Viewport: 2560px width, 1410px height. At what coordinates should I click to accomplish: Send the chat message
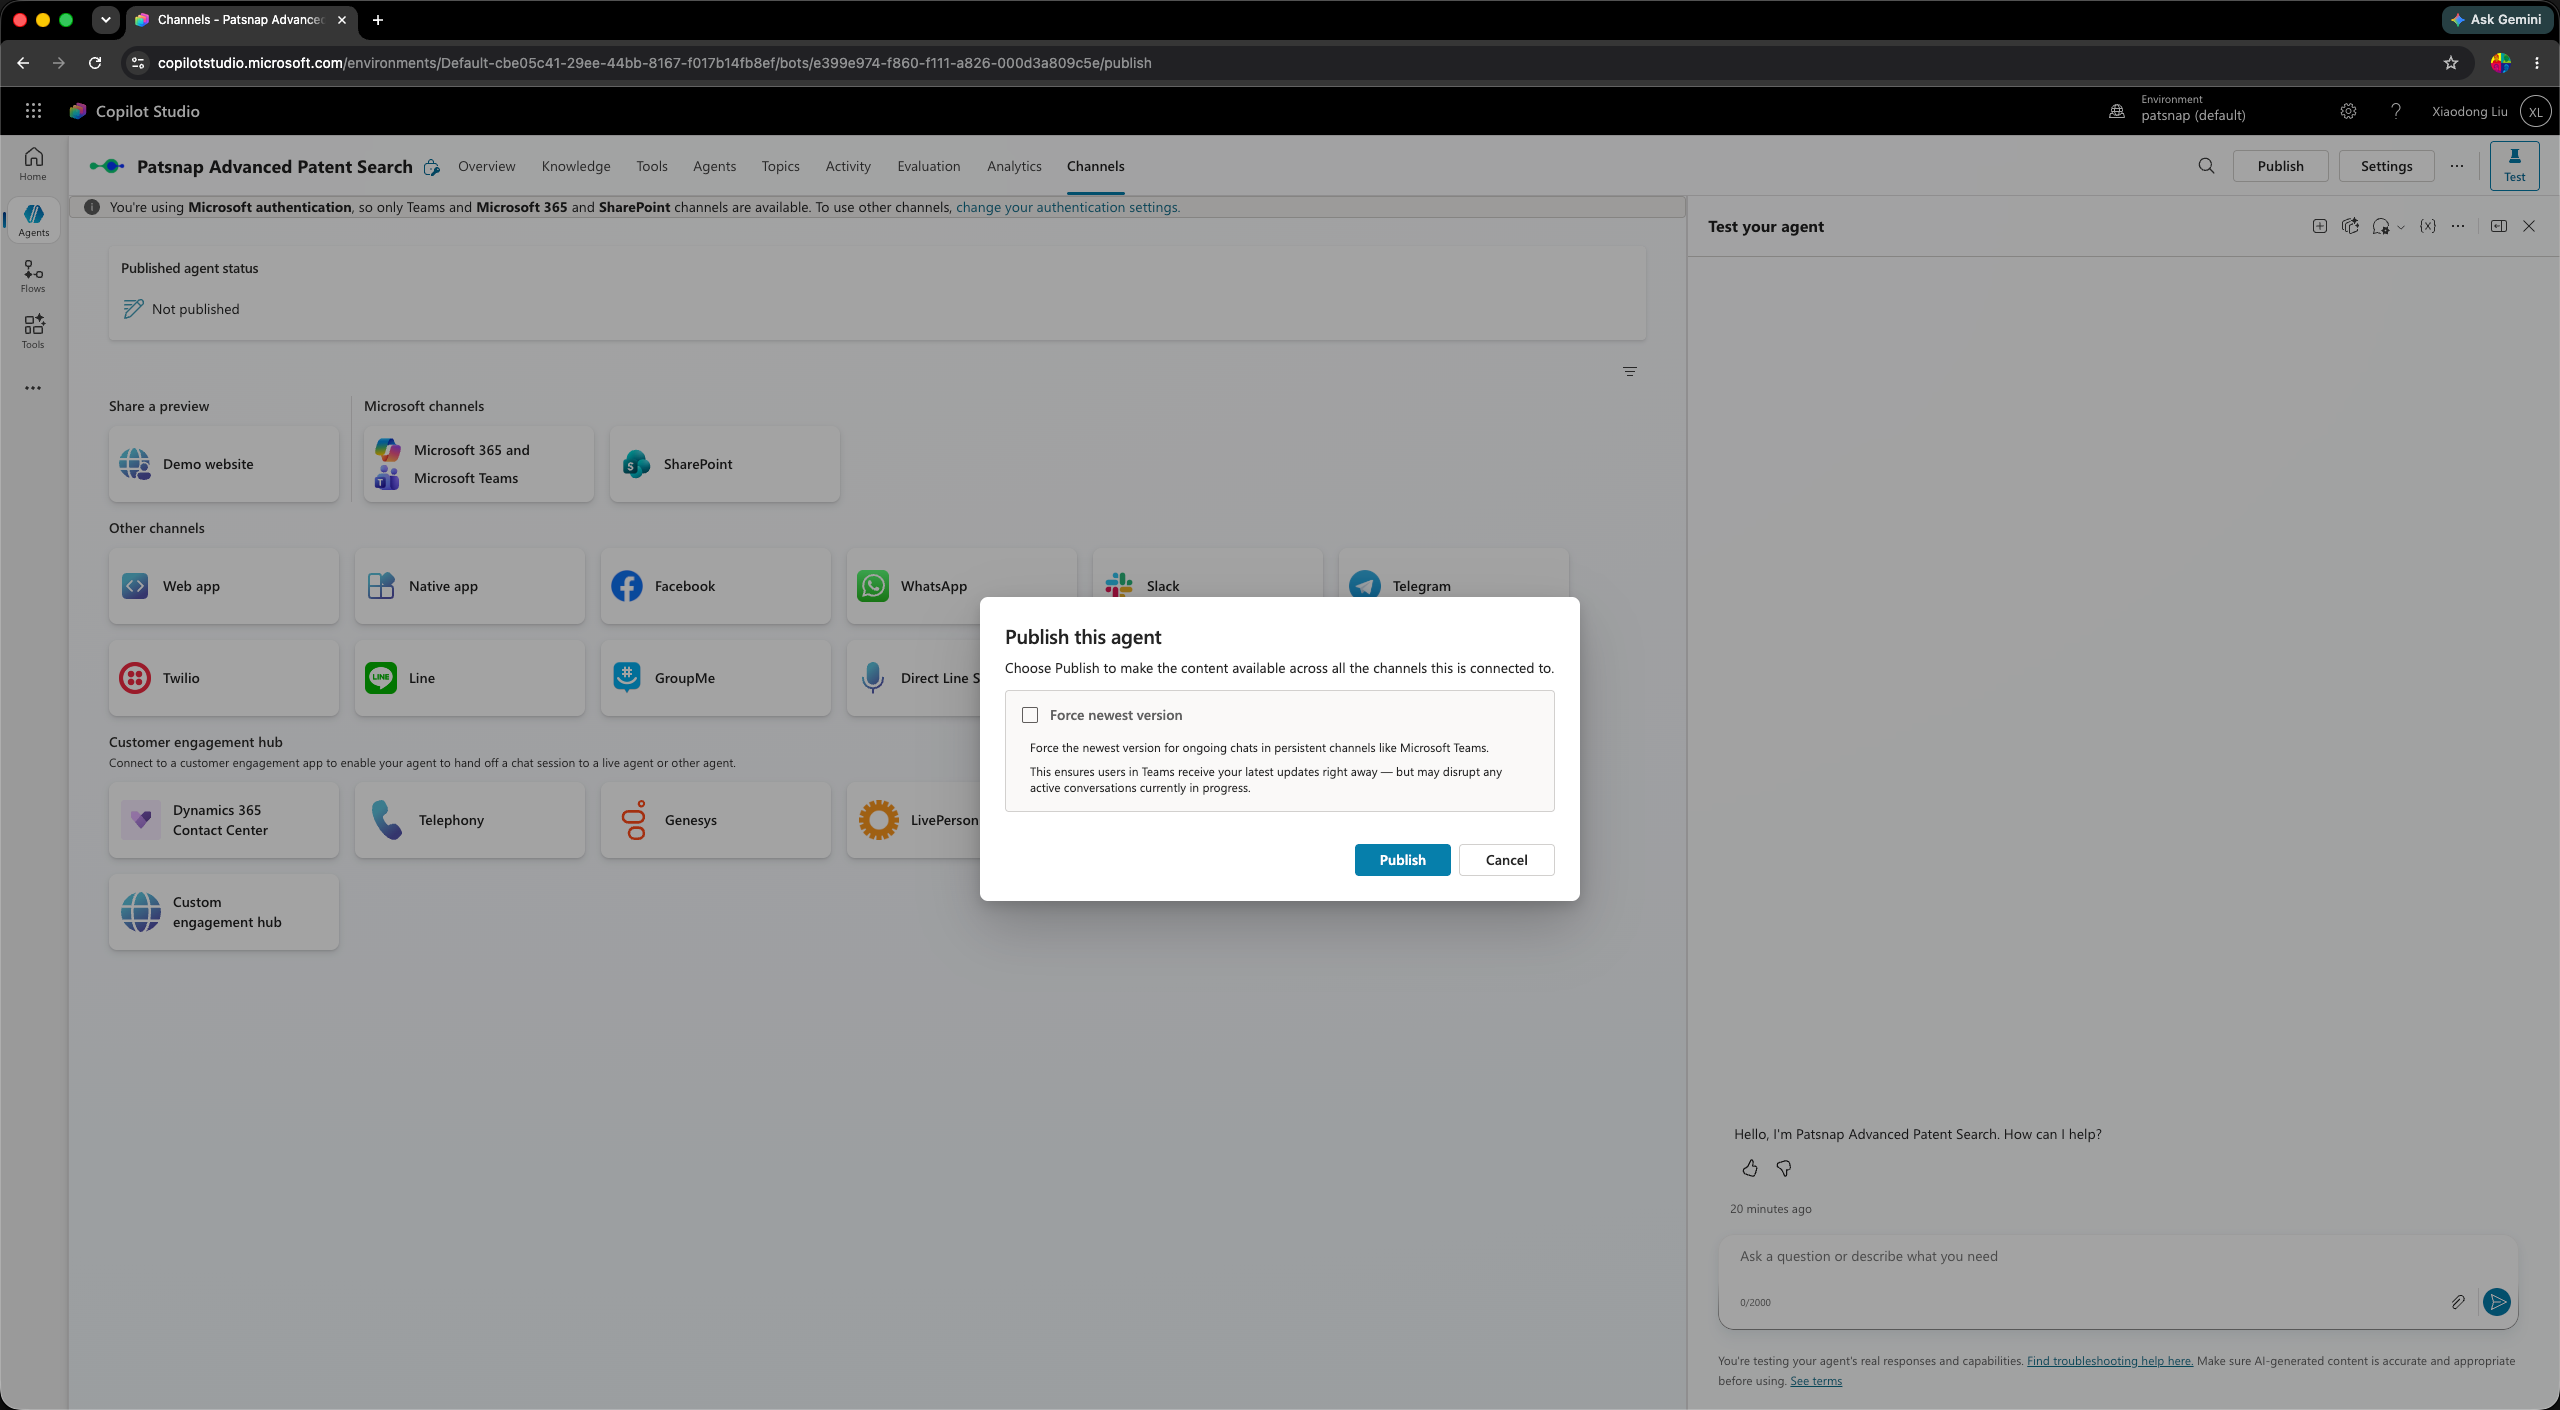[2497, 1302]
